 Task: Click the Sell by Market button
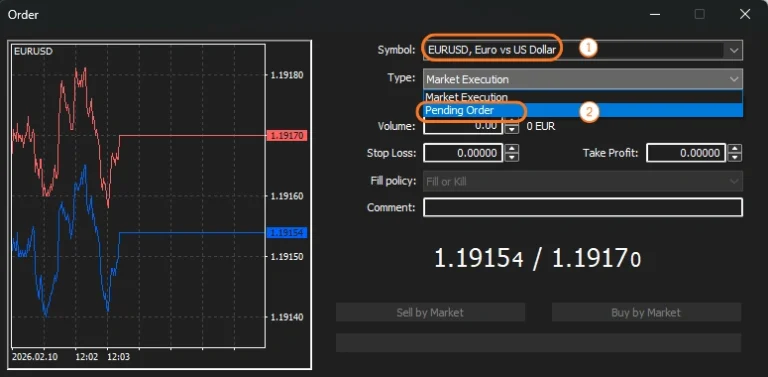pyautogui.click(x=430, y=312)
